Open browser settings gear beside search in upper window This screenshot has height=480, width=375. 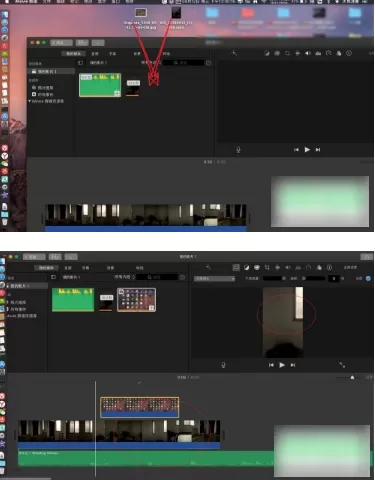click(209, 63)
